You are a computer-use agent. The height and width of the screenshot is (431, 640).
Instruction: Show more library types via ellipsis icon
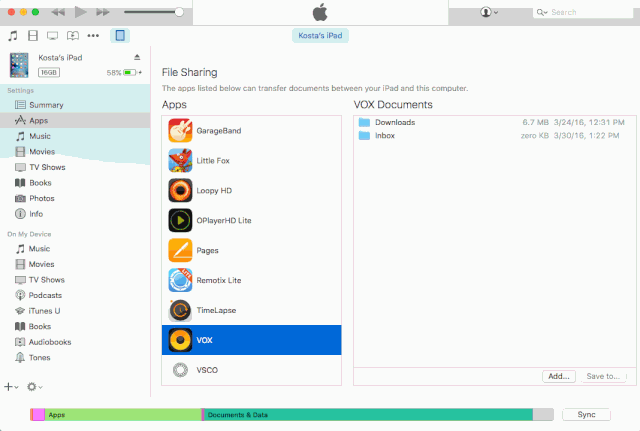coord(93,36)
